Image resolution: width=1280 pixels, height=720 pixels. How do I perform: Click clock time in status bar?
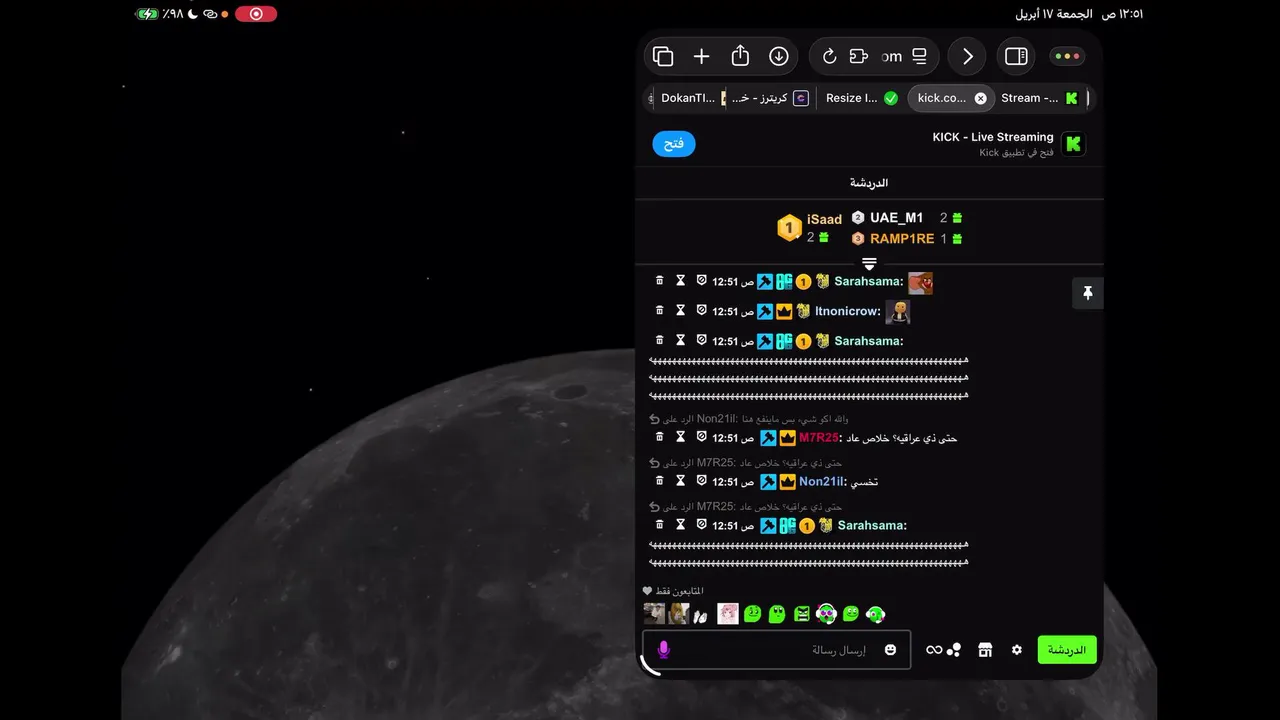point(1122,14)
